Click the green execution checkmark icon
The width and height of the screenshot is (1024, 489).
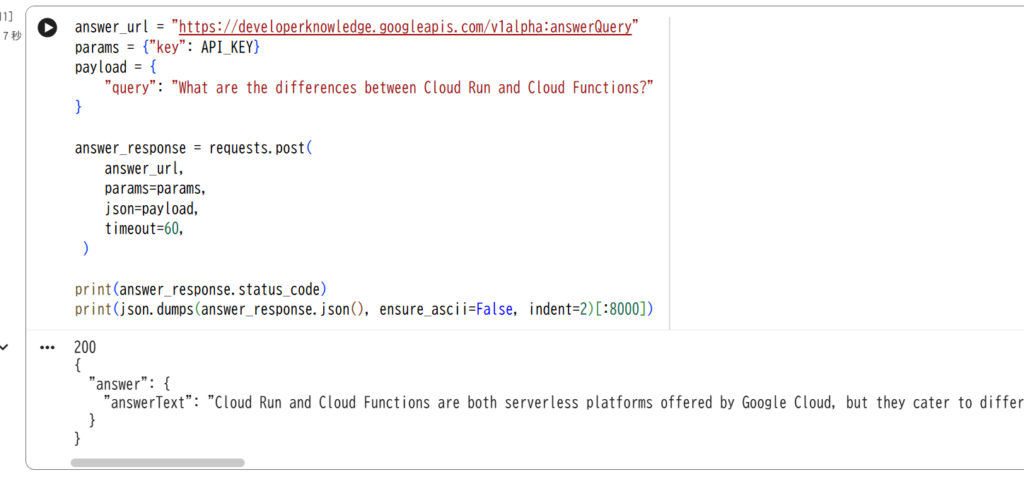[x=5, y=347]
